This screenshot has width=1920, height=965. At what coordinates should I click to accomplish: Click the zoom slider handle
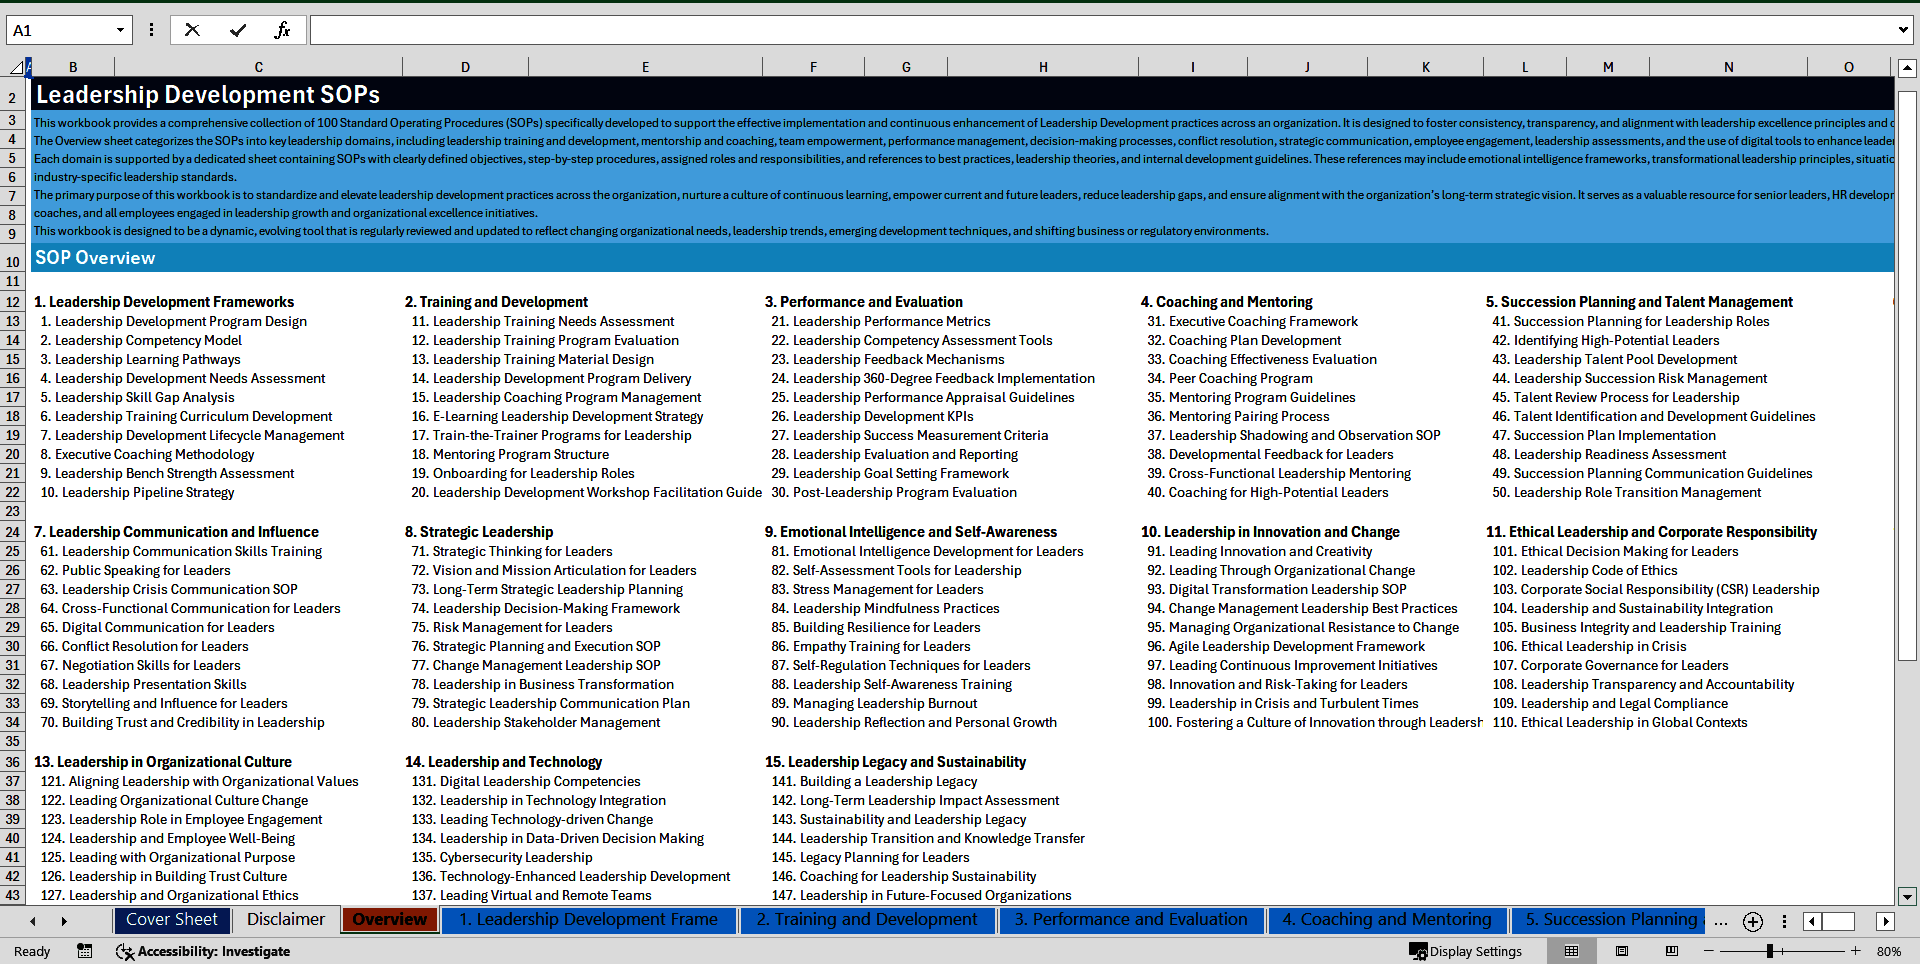1770,951
